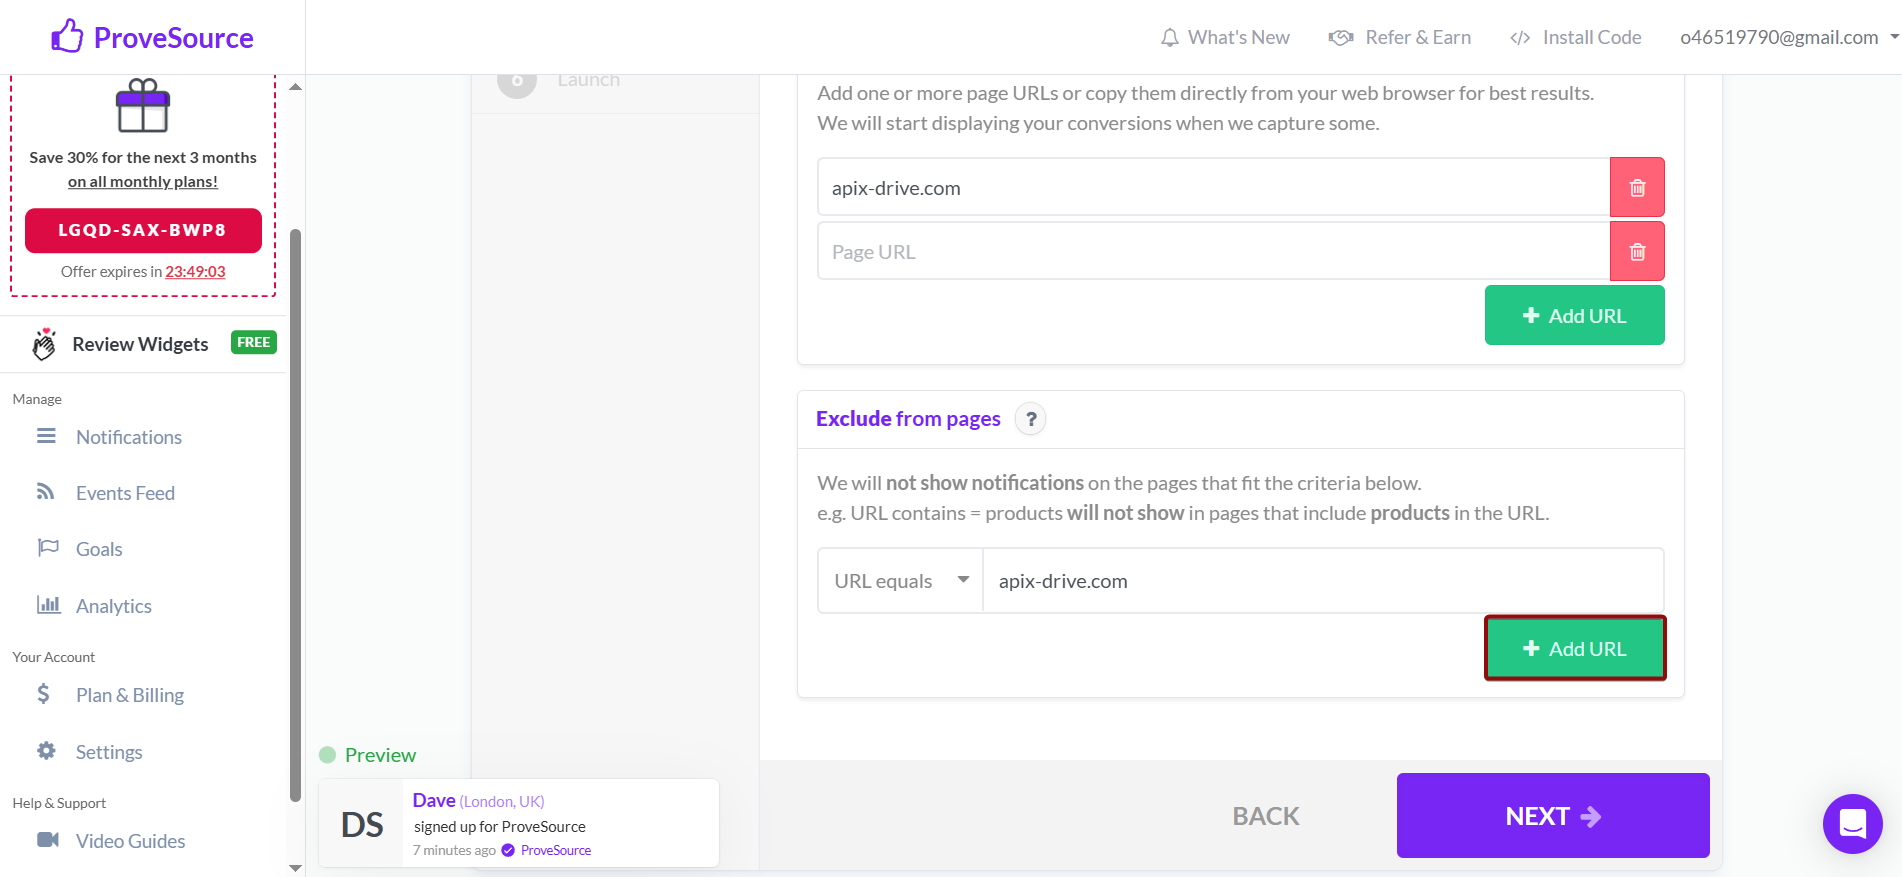This screenshot has height=877, width=1902.
Task: Click the code brackets icon beside Install Code
Action: [x=1520, y=38]
